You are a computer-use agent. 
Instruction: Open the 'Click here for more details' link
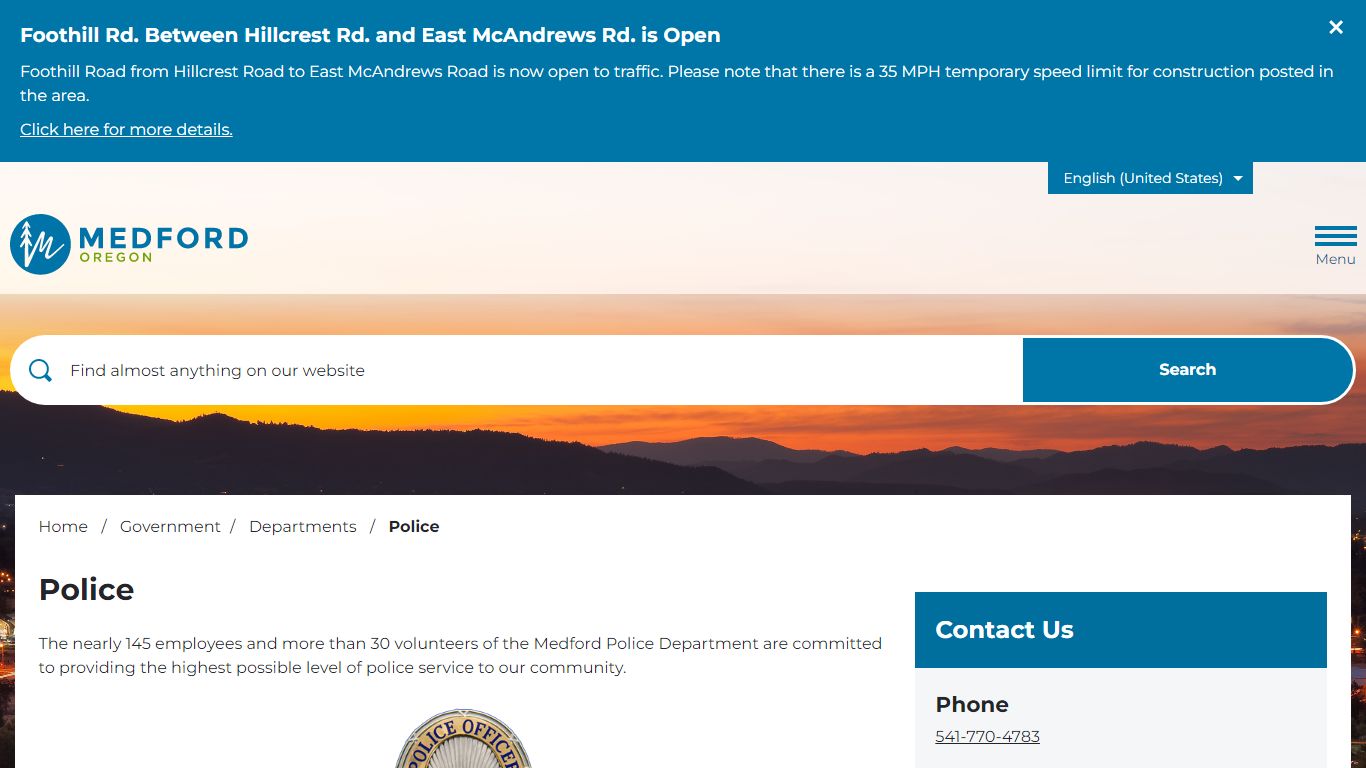tap(126, 129)
